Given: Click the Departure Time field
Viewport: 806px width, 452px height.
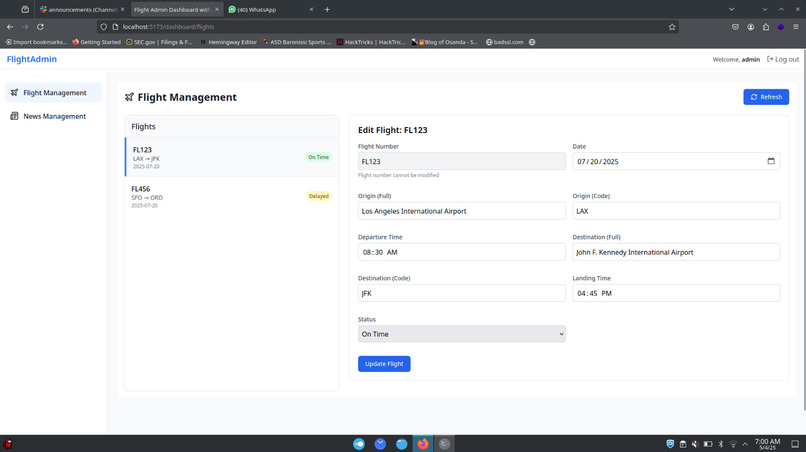Looking at the screenshot, I should point(462,252).
